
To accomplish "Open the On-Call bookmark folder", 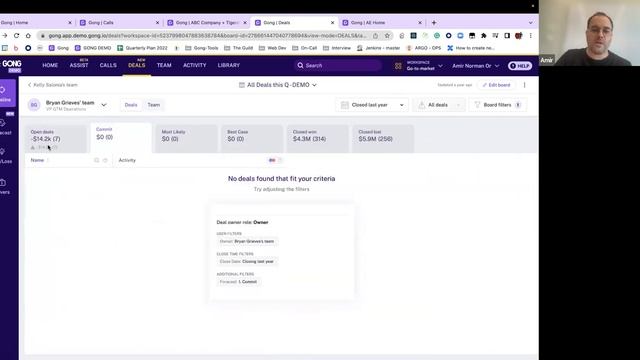I will [x=305, y=48].
